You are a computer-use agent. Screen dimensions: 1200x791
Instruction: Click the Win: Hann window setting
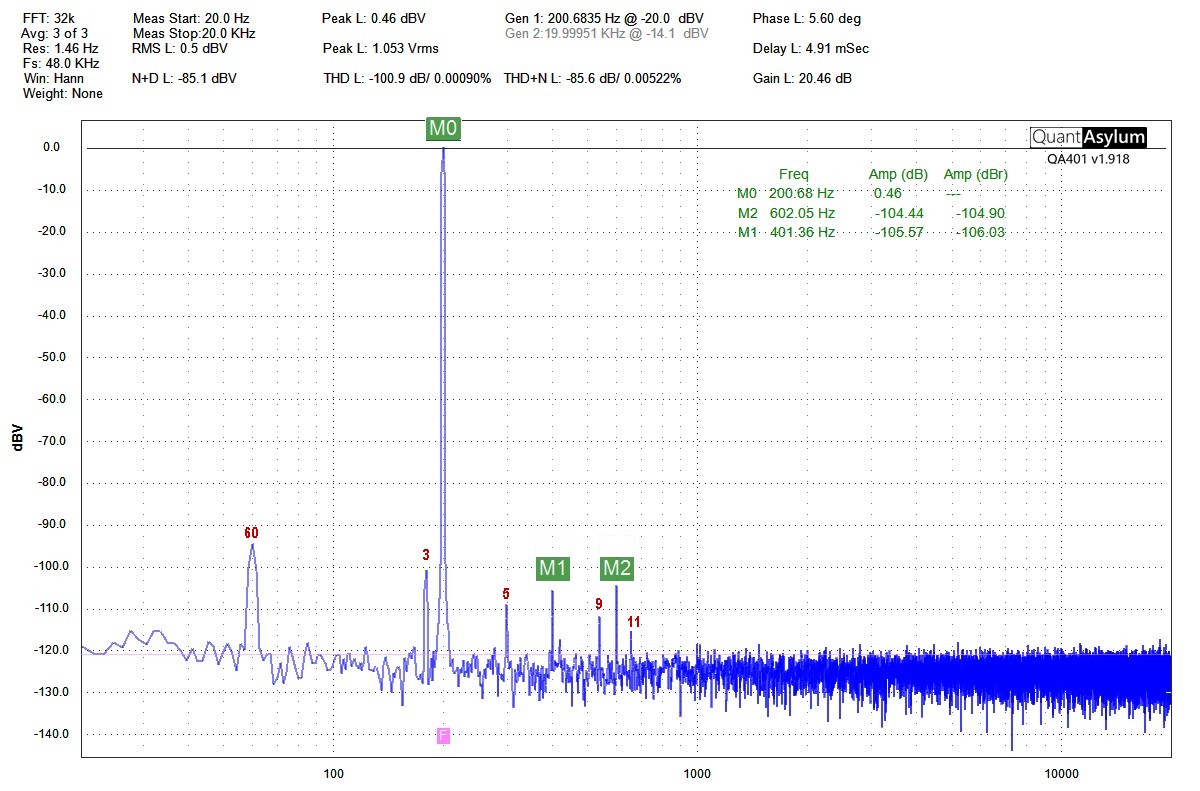(50, 78)
